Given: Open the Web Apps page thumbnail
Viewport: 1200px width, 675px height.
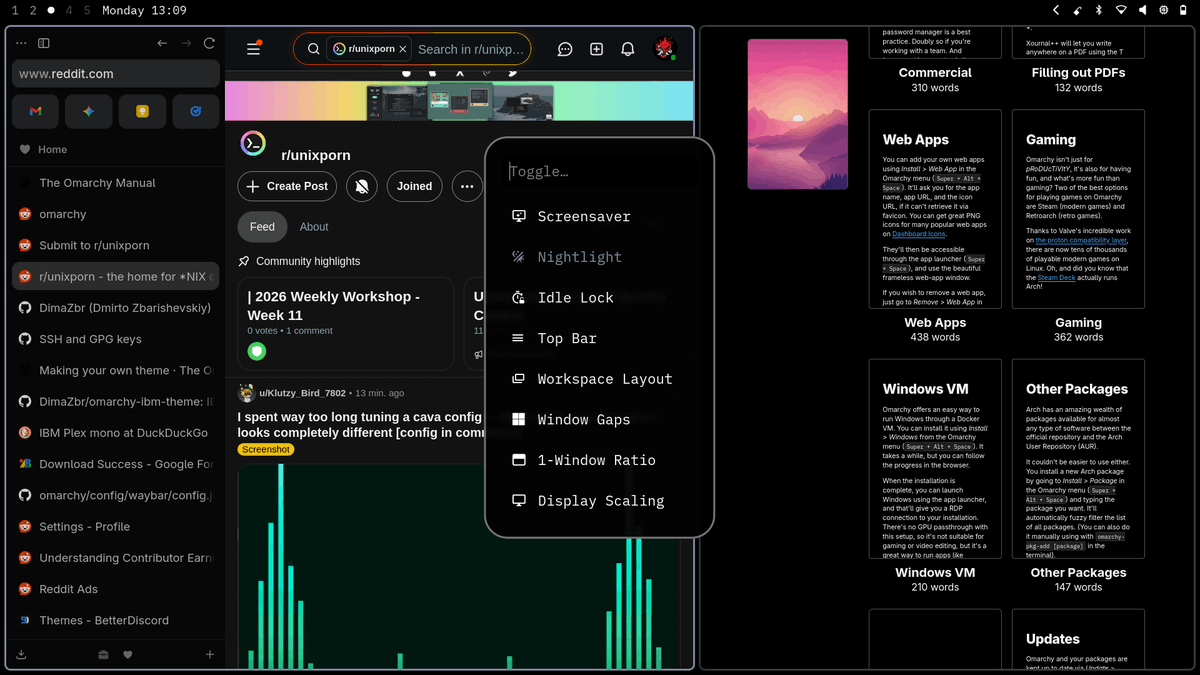Looking at the screenshot, I should pos(935,209).
